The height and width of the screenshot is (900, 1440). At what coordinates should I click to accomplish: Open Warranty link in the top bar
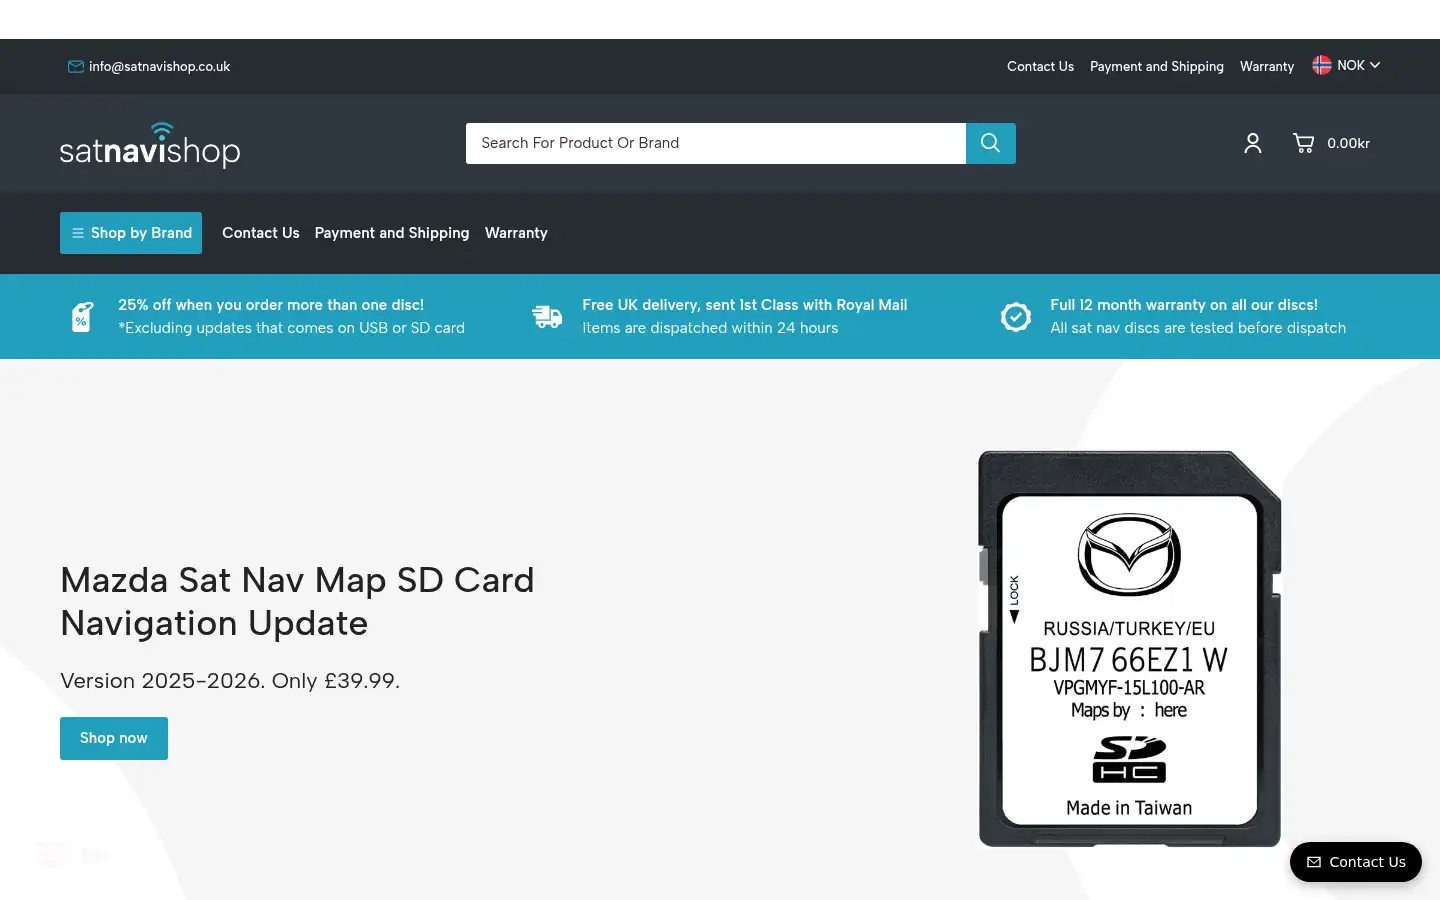coord(1267,67)
